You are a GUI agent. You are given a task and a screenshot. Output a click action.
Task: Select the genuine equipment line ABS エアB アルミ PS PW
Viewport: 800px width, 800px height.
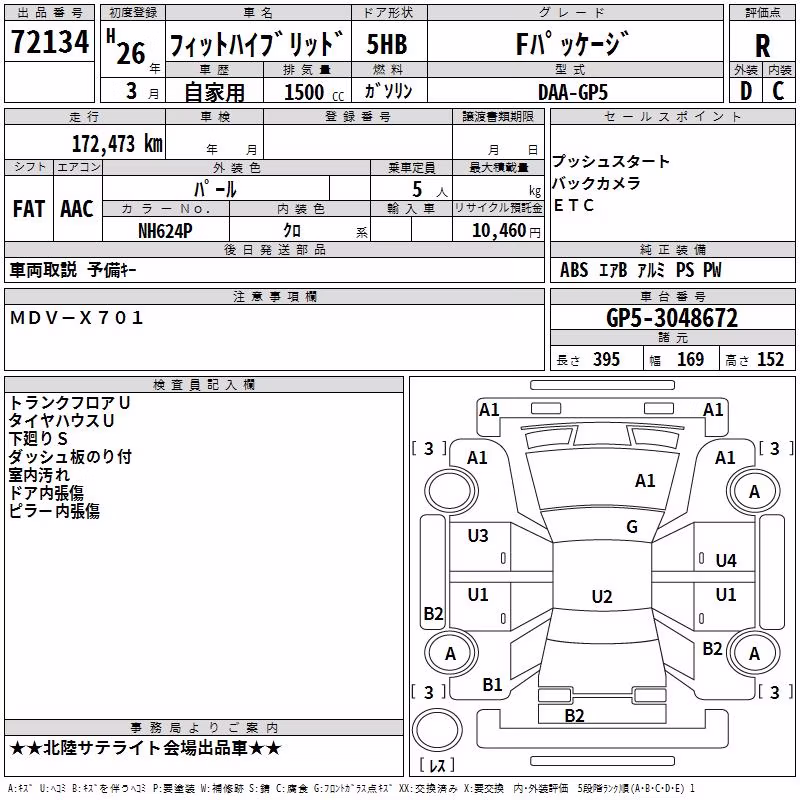click(641, 270)
